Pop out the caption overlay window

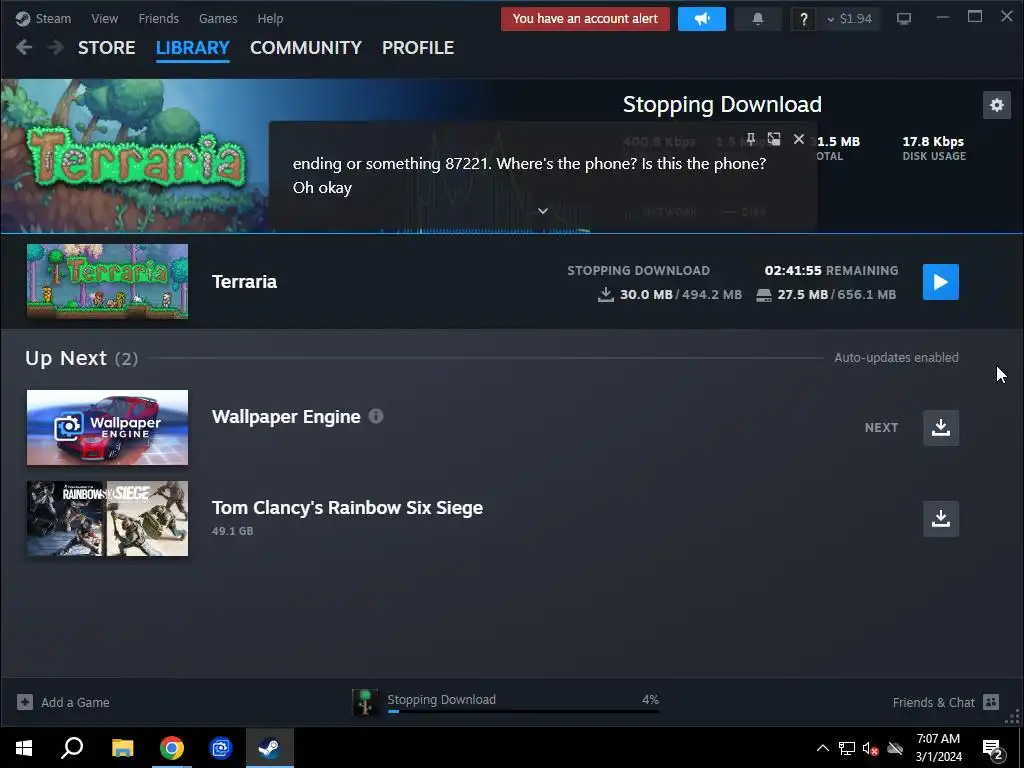coord(774,139)
